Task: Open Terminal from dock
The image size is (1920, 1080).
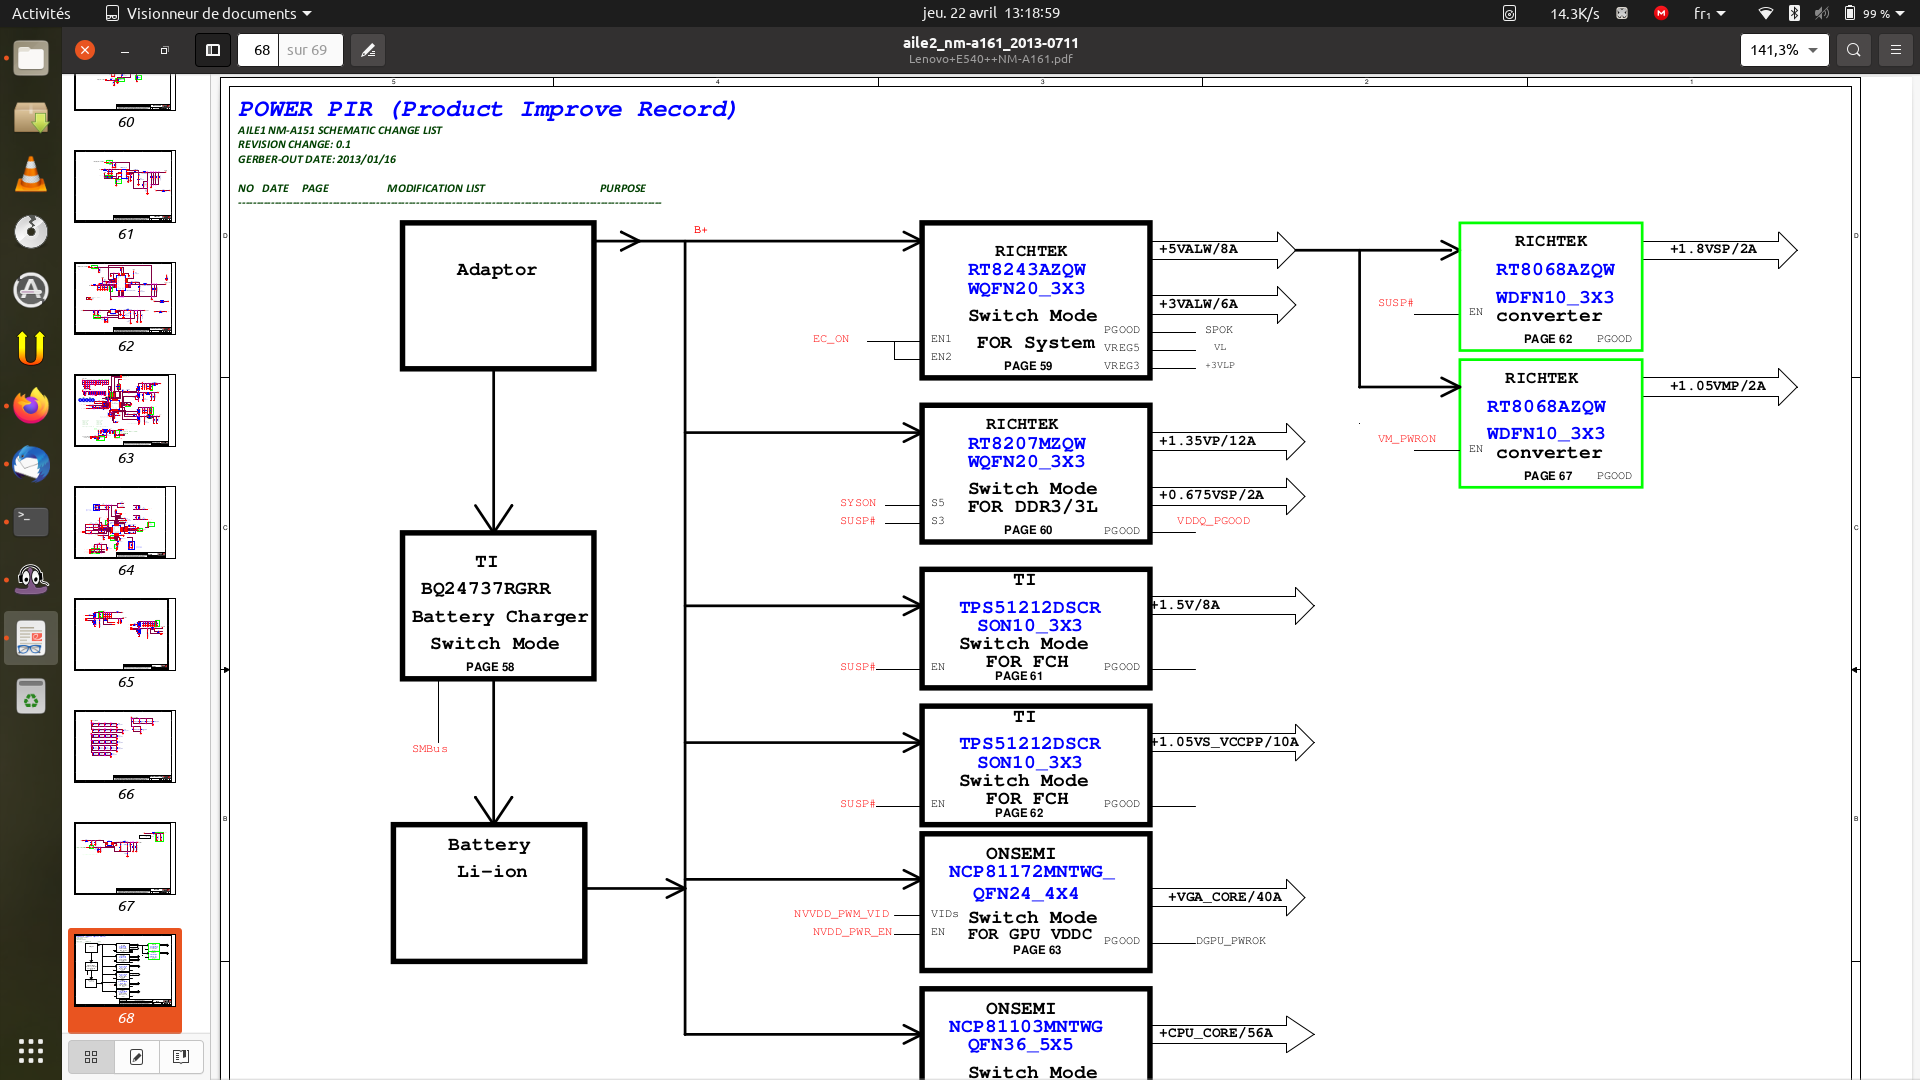Action: (31, 521)
